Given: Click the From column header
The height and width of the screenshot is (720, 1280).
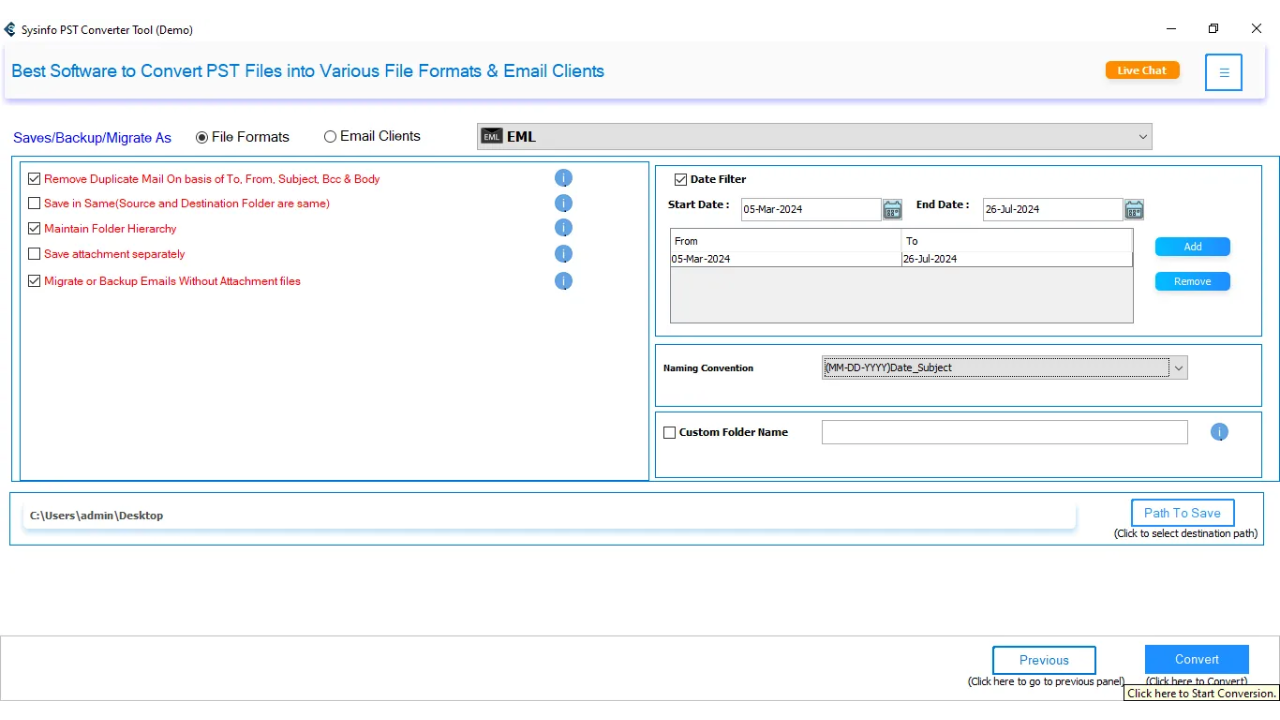Looking at the screenshot, I should pyautogui.click(x=785, y=241).
